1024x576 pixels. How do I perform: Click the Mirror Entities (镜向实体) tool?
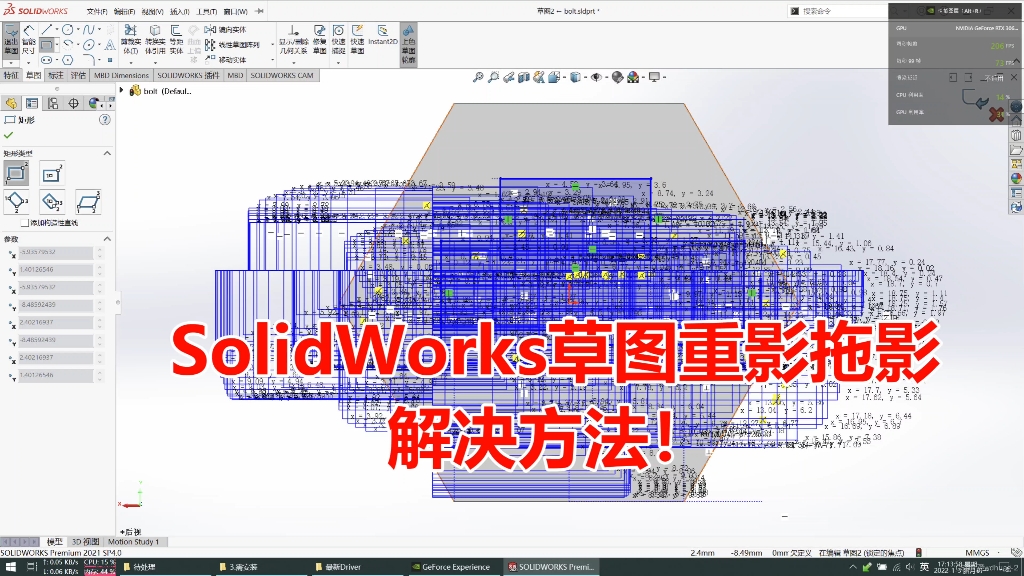(225, 29)
